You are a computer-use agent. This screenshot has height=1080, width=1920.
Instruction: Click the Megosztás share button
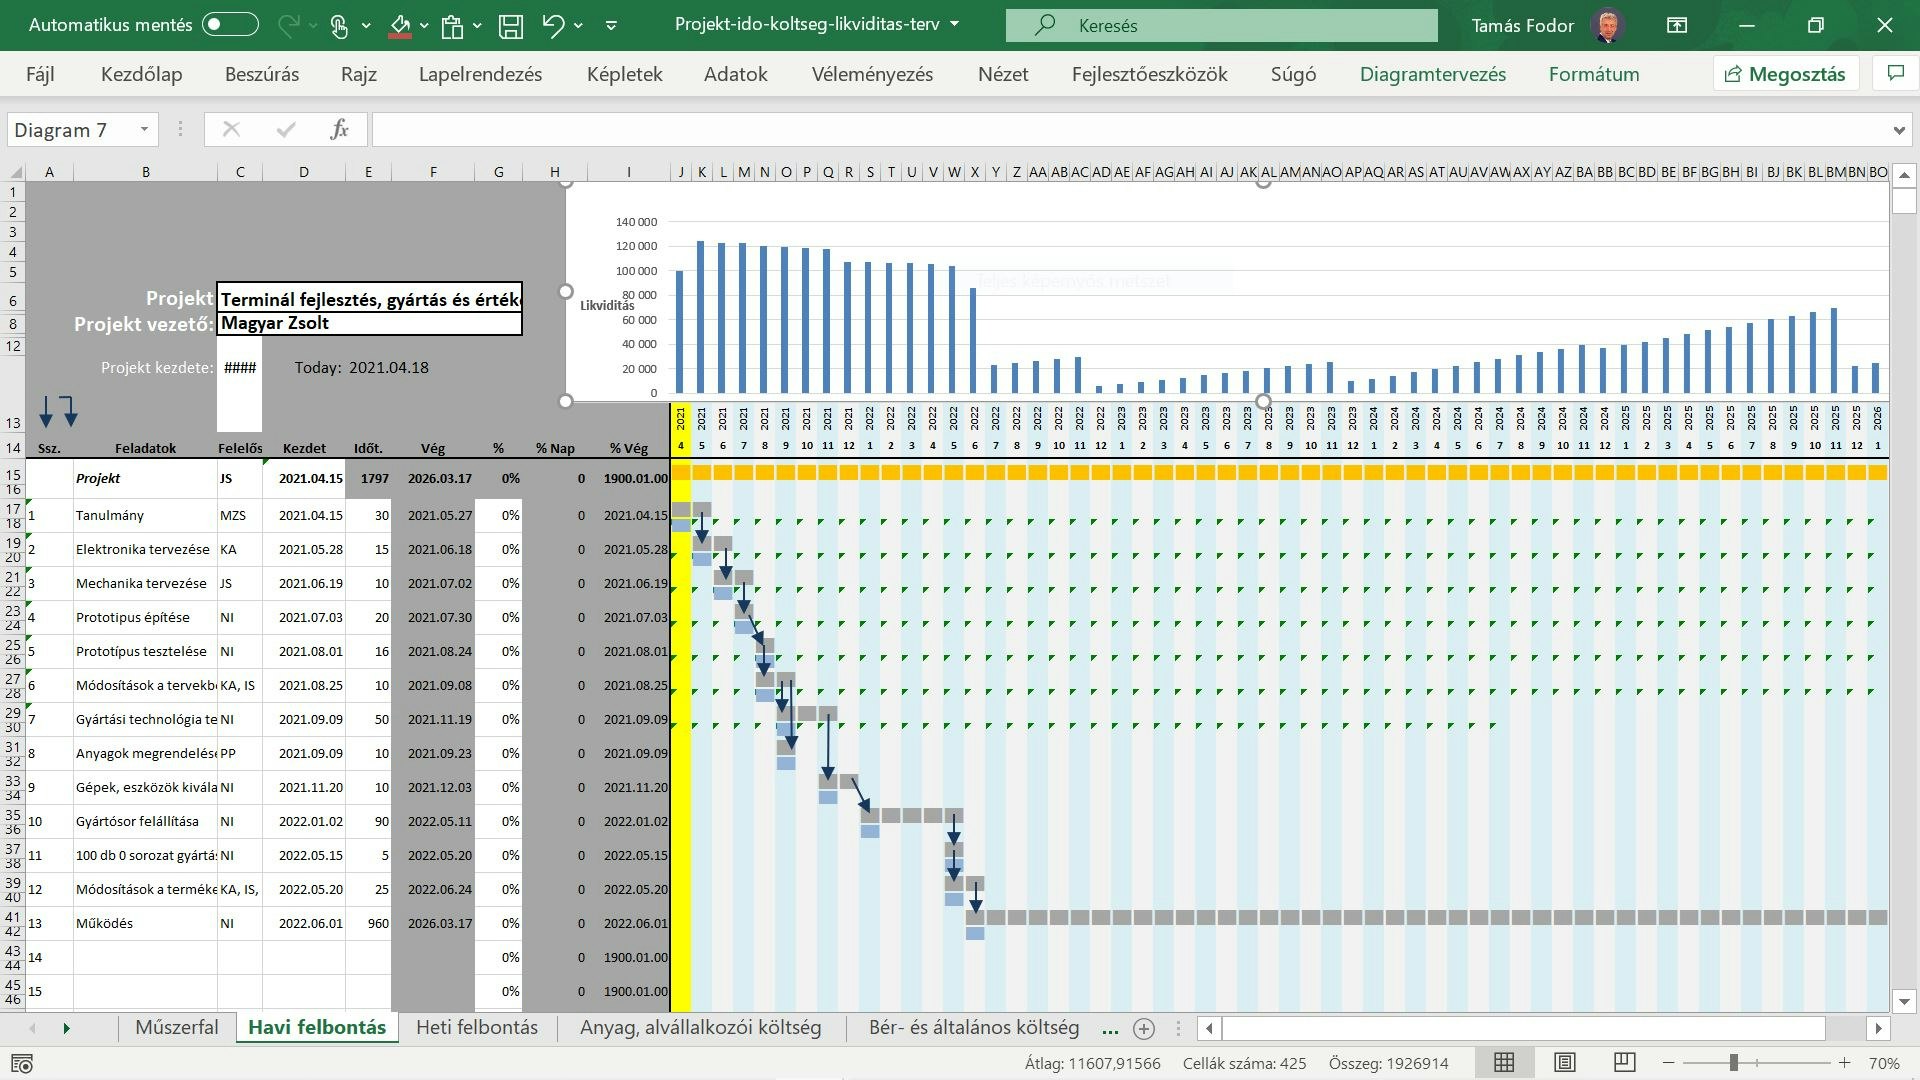(x=1786, y=74)
